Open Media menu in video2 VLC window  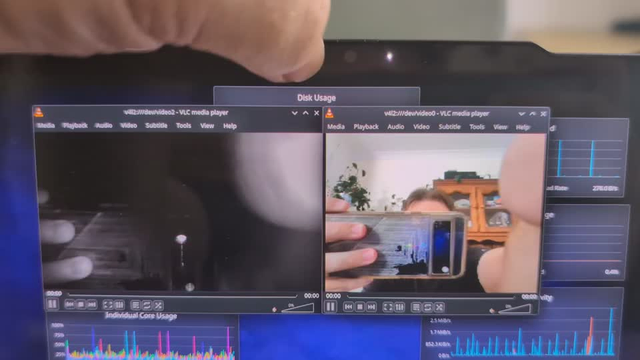(x=46, y=125)
